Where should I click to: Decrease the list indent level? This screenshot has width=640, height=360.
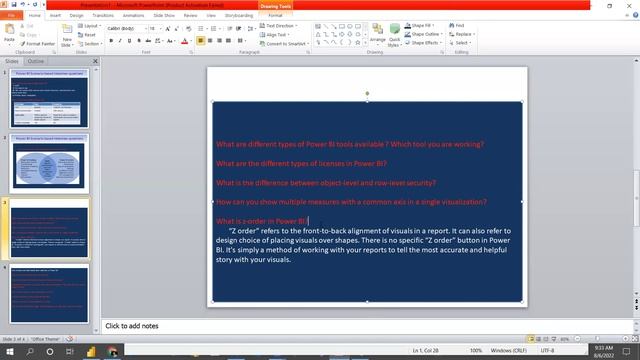230,29
